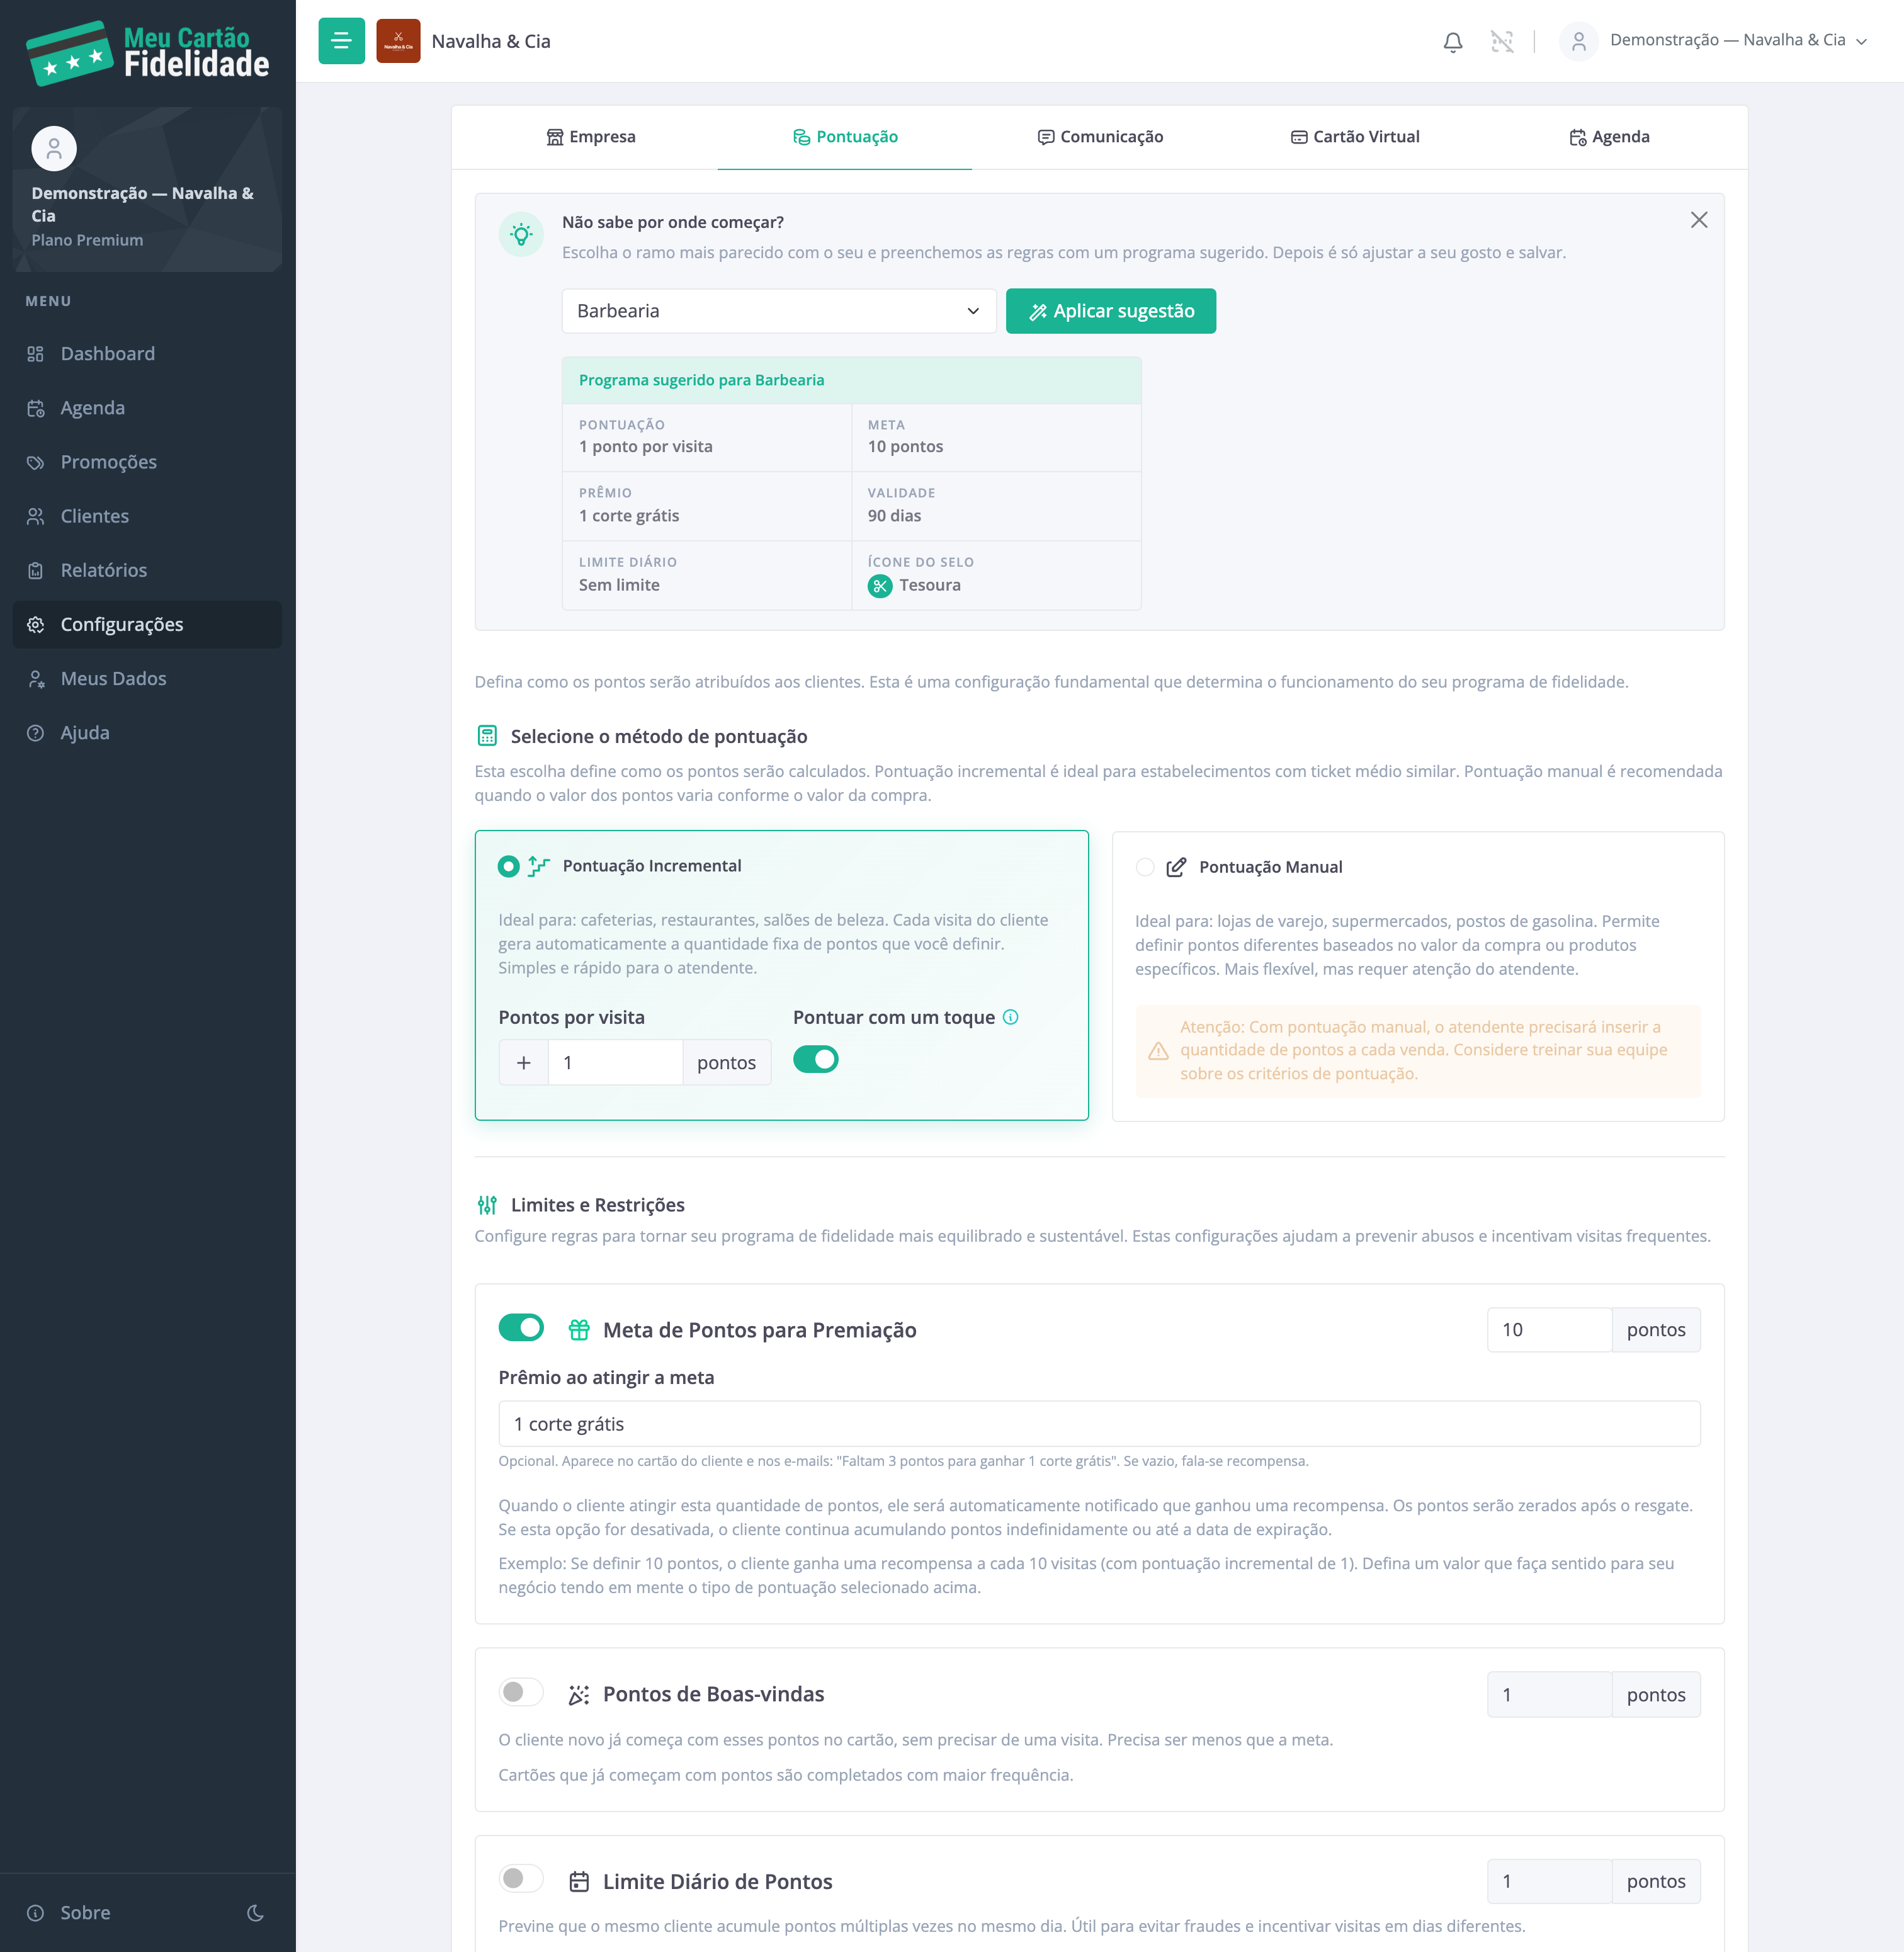Image resolution: width=1904 pixels, height=1952 pixels.
Task: Expand the Demonstração — Navalha & Cia user menu
Action: point(1714,41)
